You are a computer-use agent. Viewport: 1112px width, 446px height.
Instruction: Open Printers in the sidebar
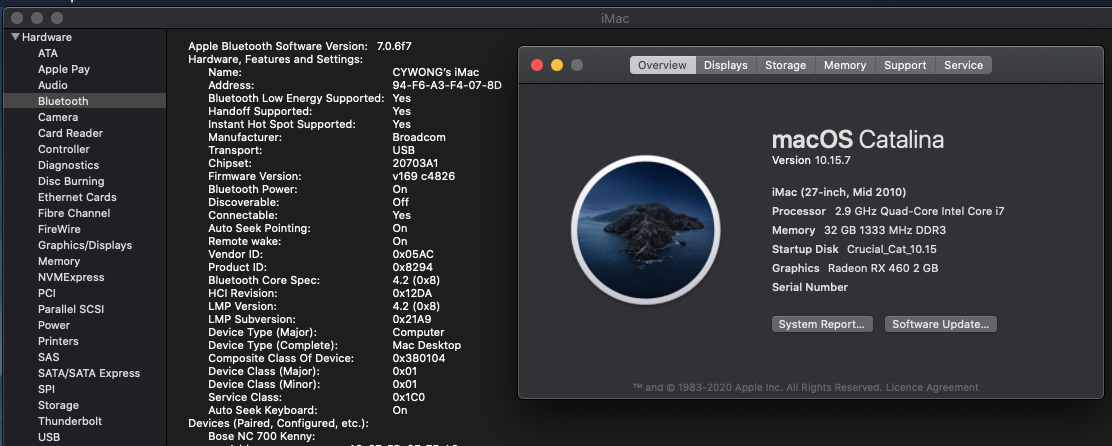tap(58, 341)
